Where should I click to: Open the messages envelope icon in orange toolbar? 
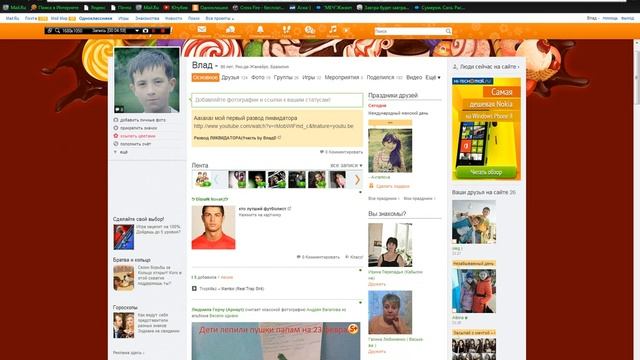pos(202,29)
